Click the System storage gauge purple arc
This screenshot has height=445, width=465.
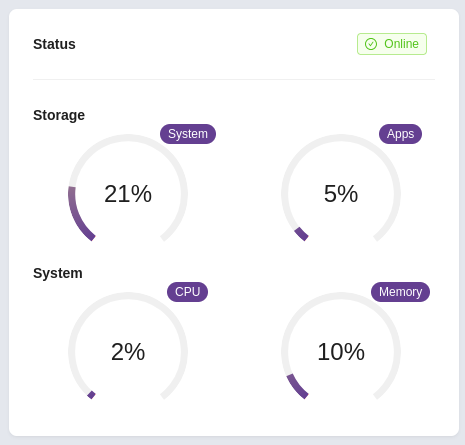click(x=75, y=217)
